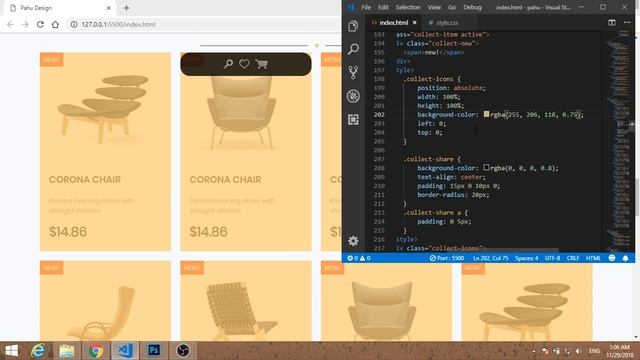Image resolution: width=640 pixels, height=360 pixels.
Task: Click the feedback smiley in status bar
Action: tap(611, 258)
